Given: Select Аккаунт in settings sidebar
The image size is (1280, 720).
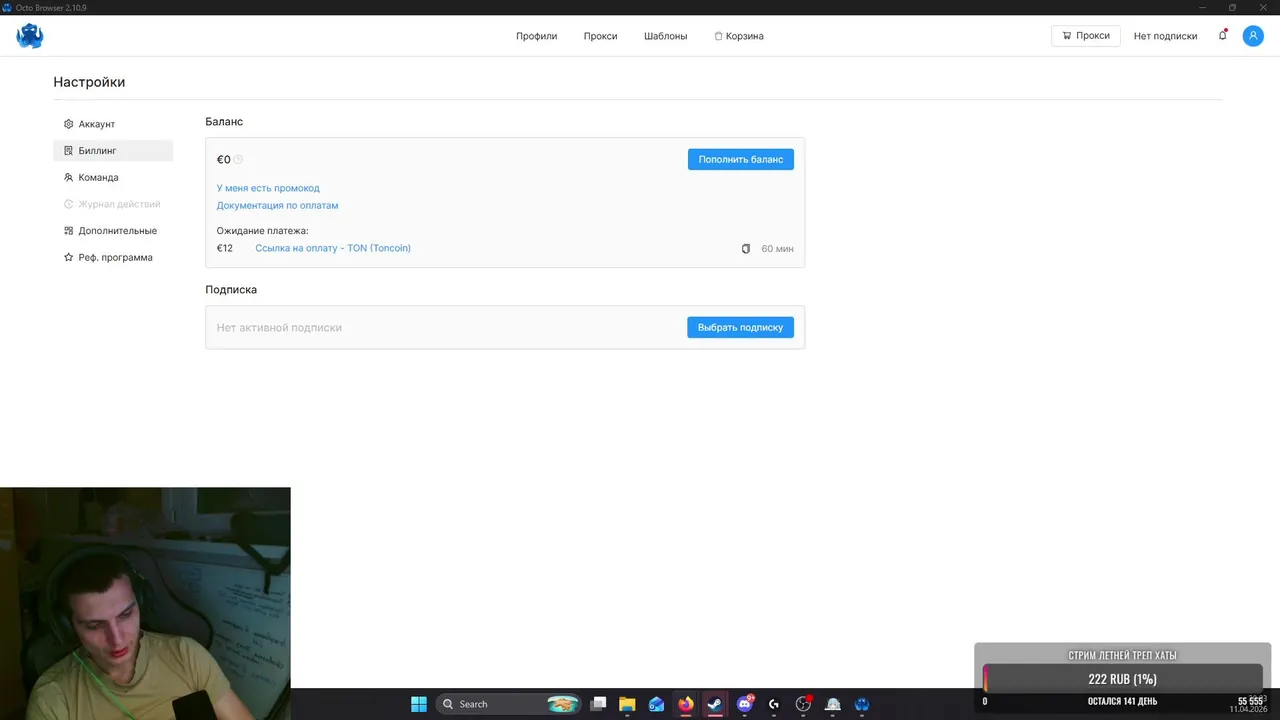Looking at the screenshot, I should [x=113, y=124].
